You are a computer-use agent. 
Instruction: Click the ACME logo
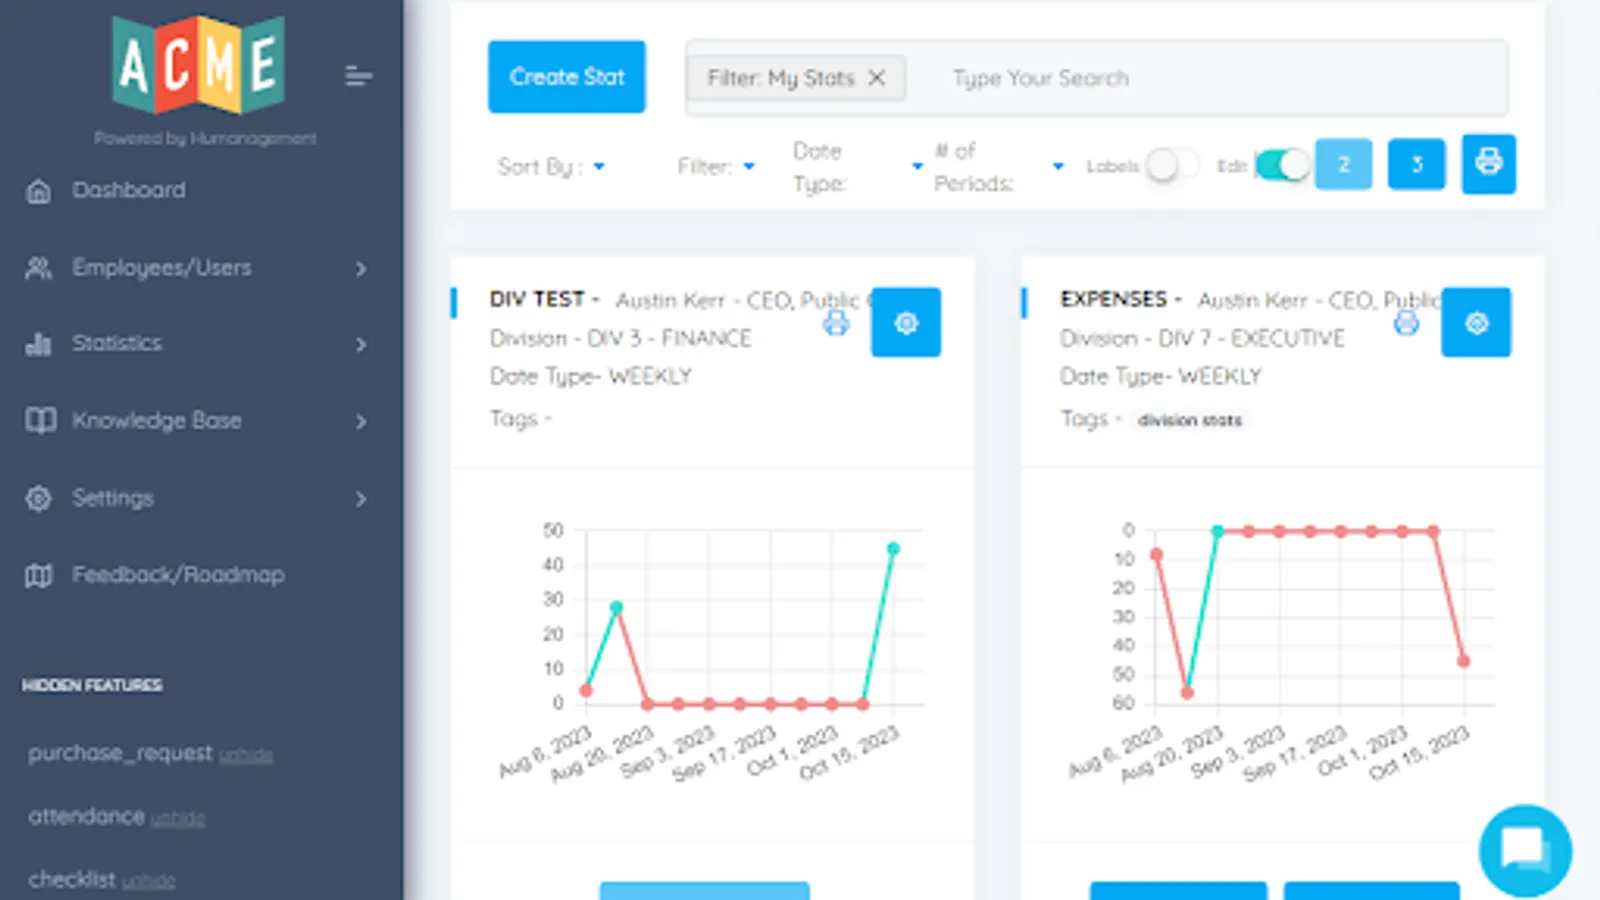coord(199,64)
